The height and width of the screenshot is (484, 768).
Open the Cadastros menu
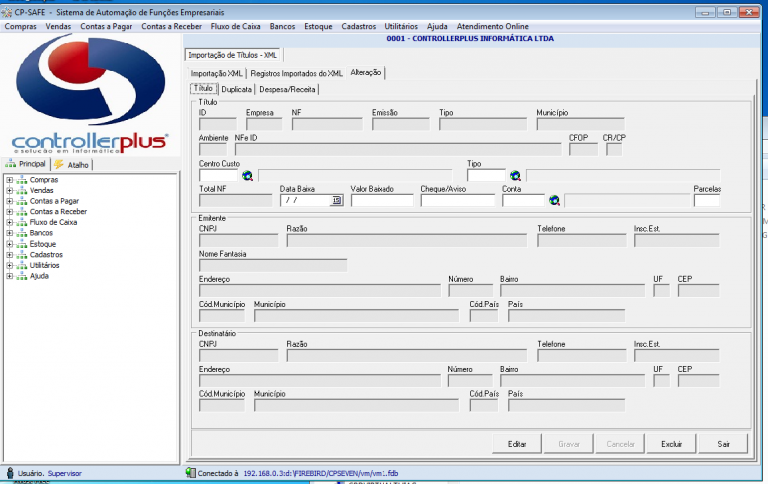359,26
